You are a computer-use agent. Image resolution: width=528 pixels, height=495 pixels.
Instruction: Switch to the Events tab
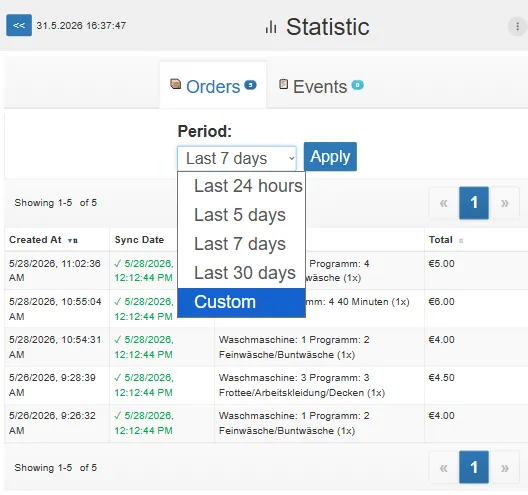tap(321, 86)
